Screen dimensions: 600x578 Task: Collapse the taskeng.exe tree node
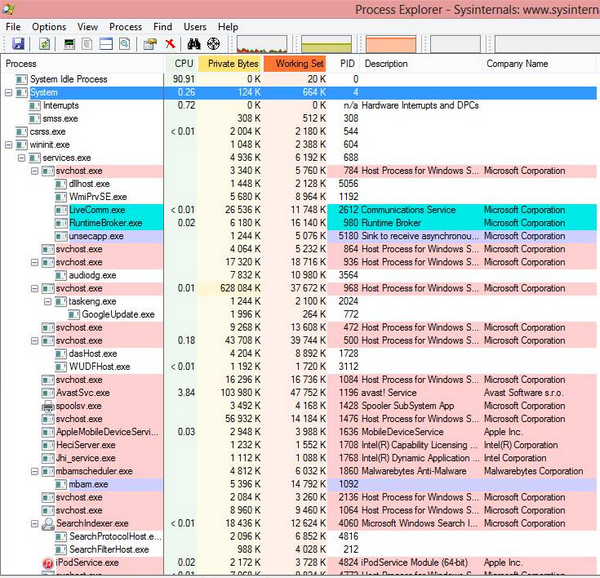[x=47, y=301]
